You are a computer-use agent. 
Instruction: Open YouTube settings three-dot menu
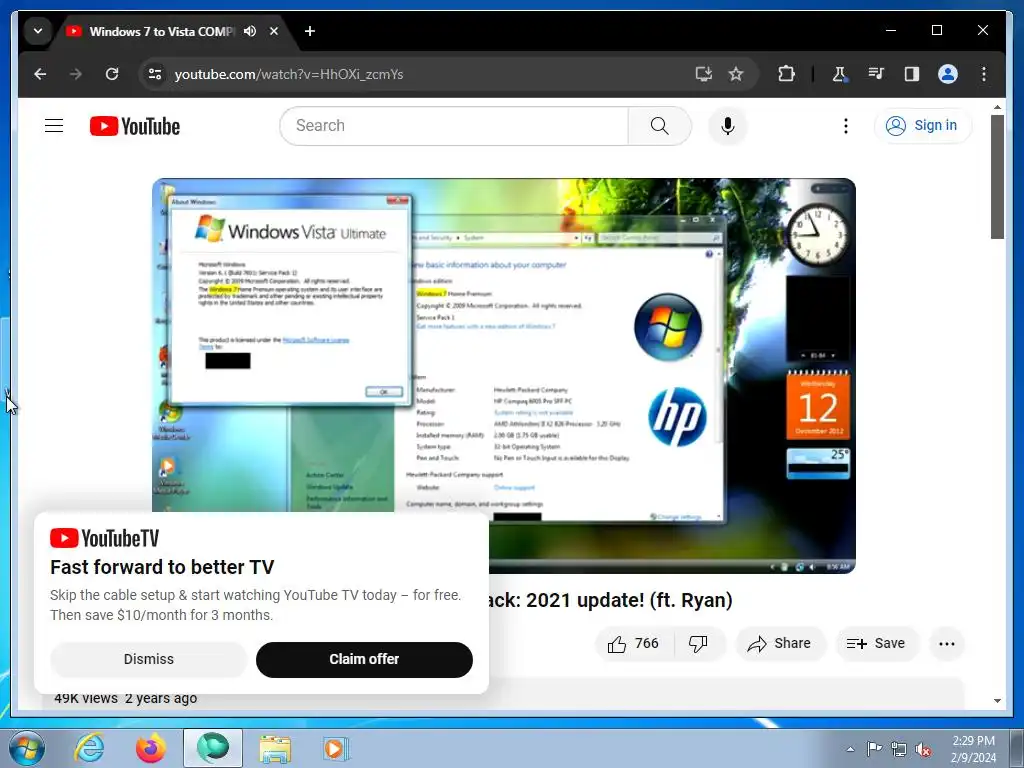point(846,125)
